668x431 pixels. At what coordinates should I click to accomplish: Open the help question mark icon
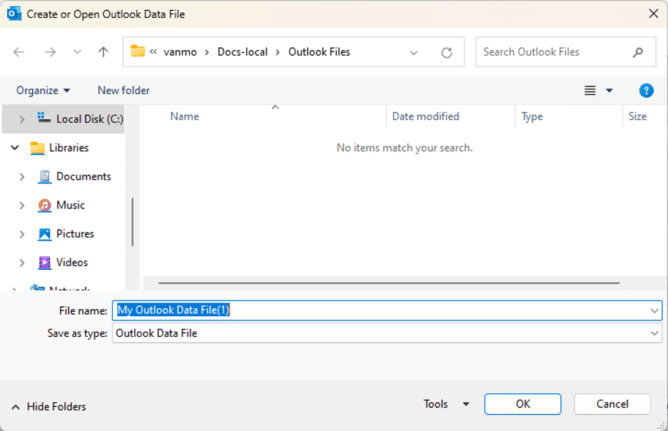pos(646,90)
